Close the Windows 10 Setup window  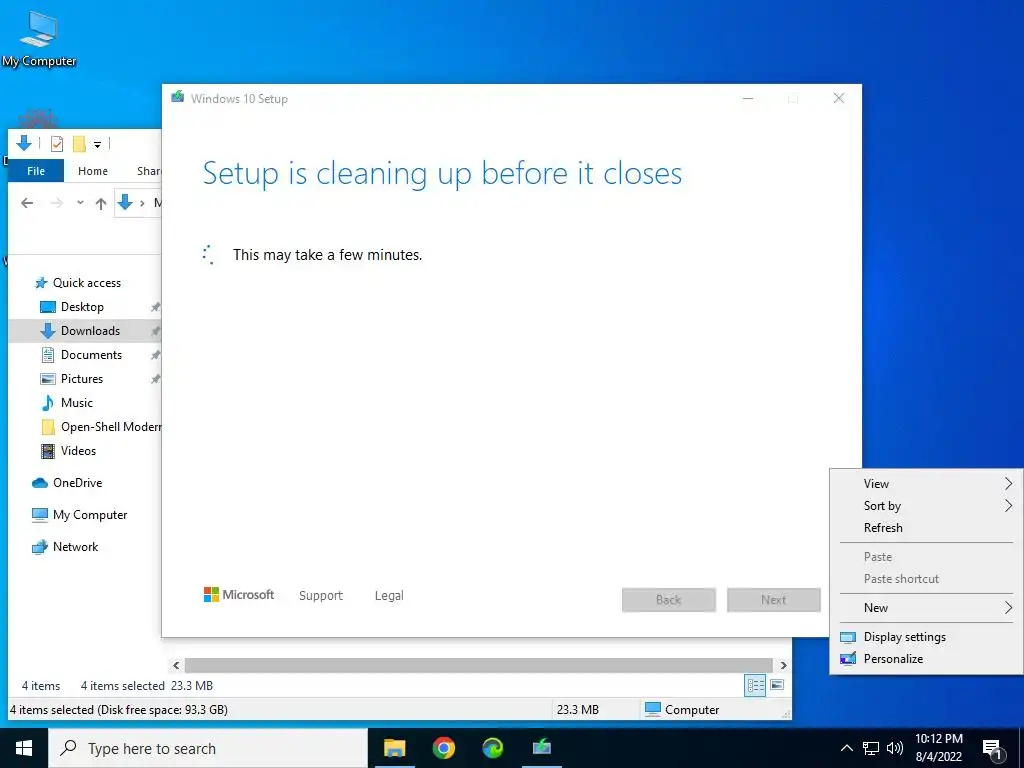pyautogui.click(x=839, y=99)
